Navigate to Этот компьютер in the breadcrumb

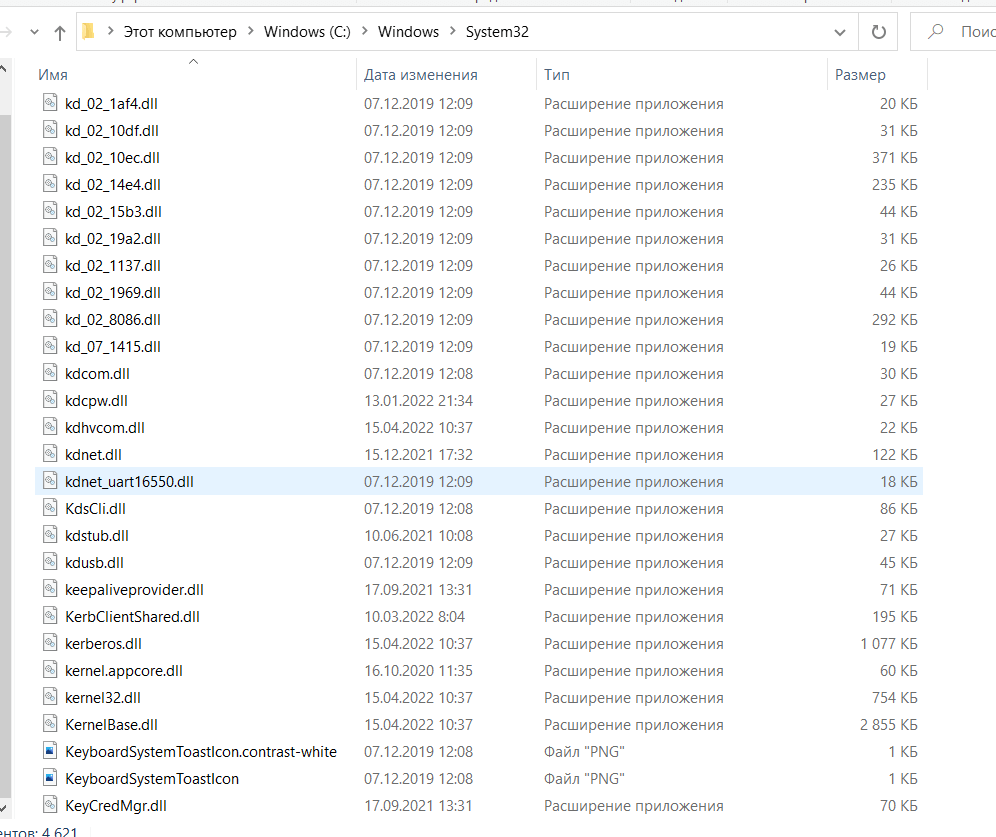tap(180, 32)
